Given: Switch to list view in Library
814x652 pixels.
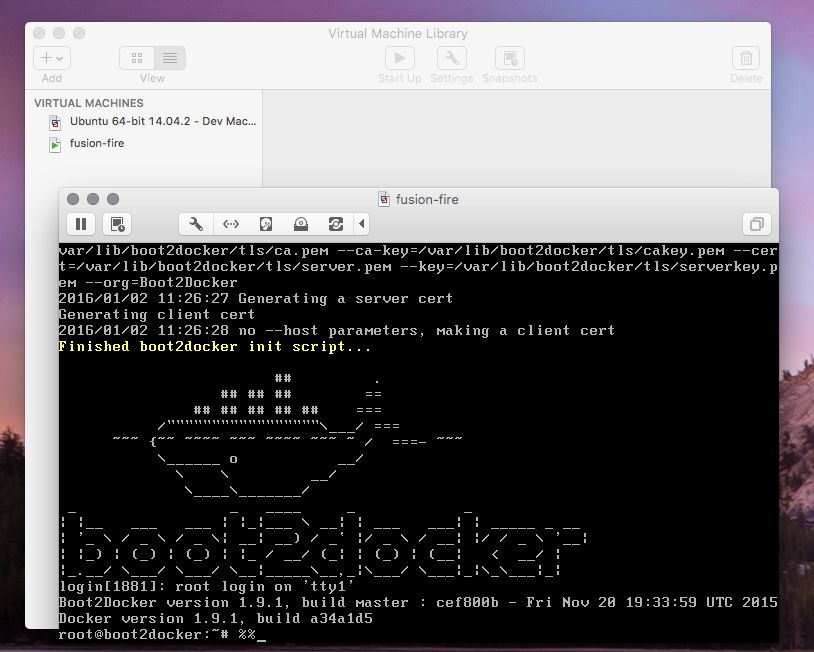Looking at the screenshot, I should click(x=170, y=58).
